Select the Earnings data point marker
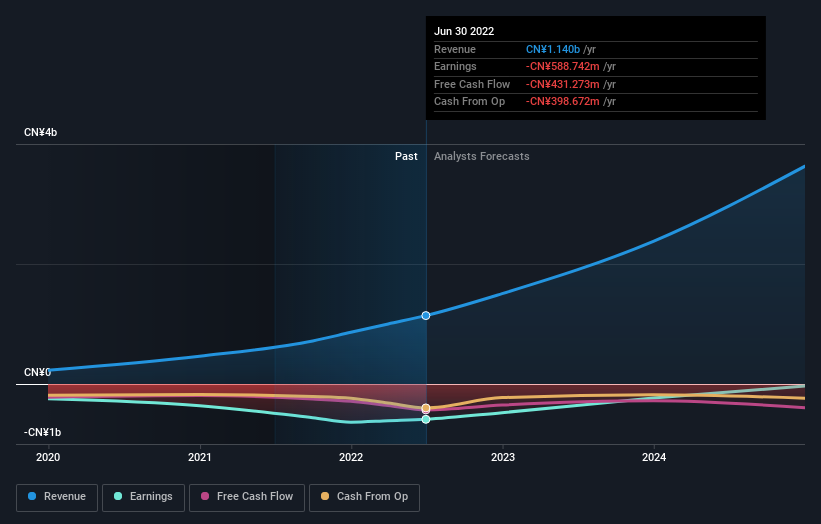 (426, 419)
